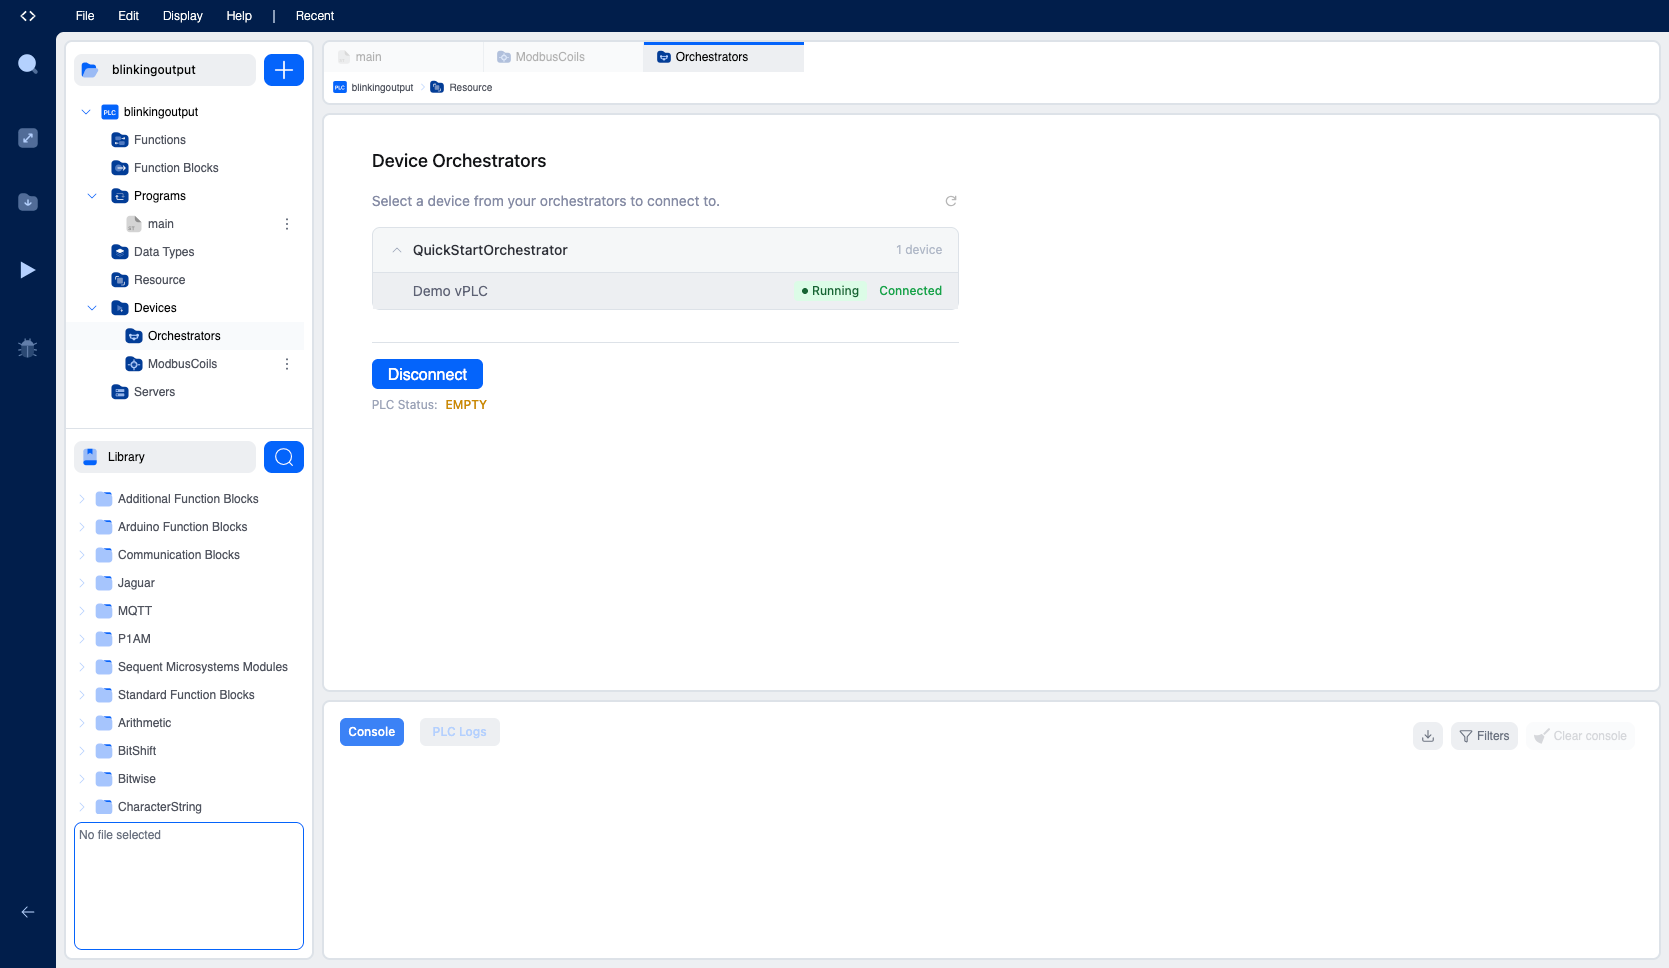Click the Running status badge
Viewport: 1669px width, 968px height.
[x=830, y=291]
